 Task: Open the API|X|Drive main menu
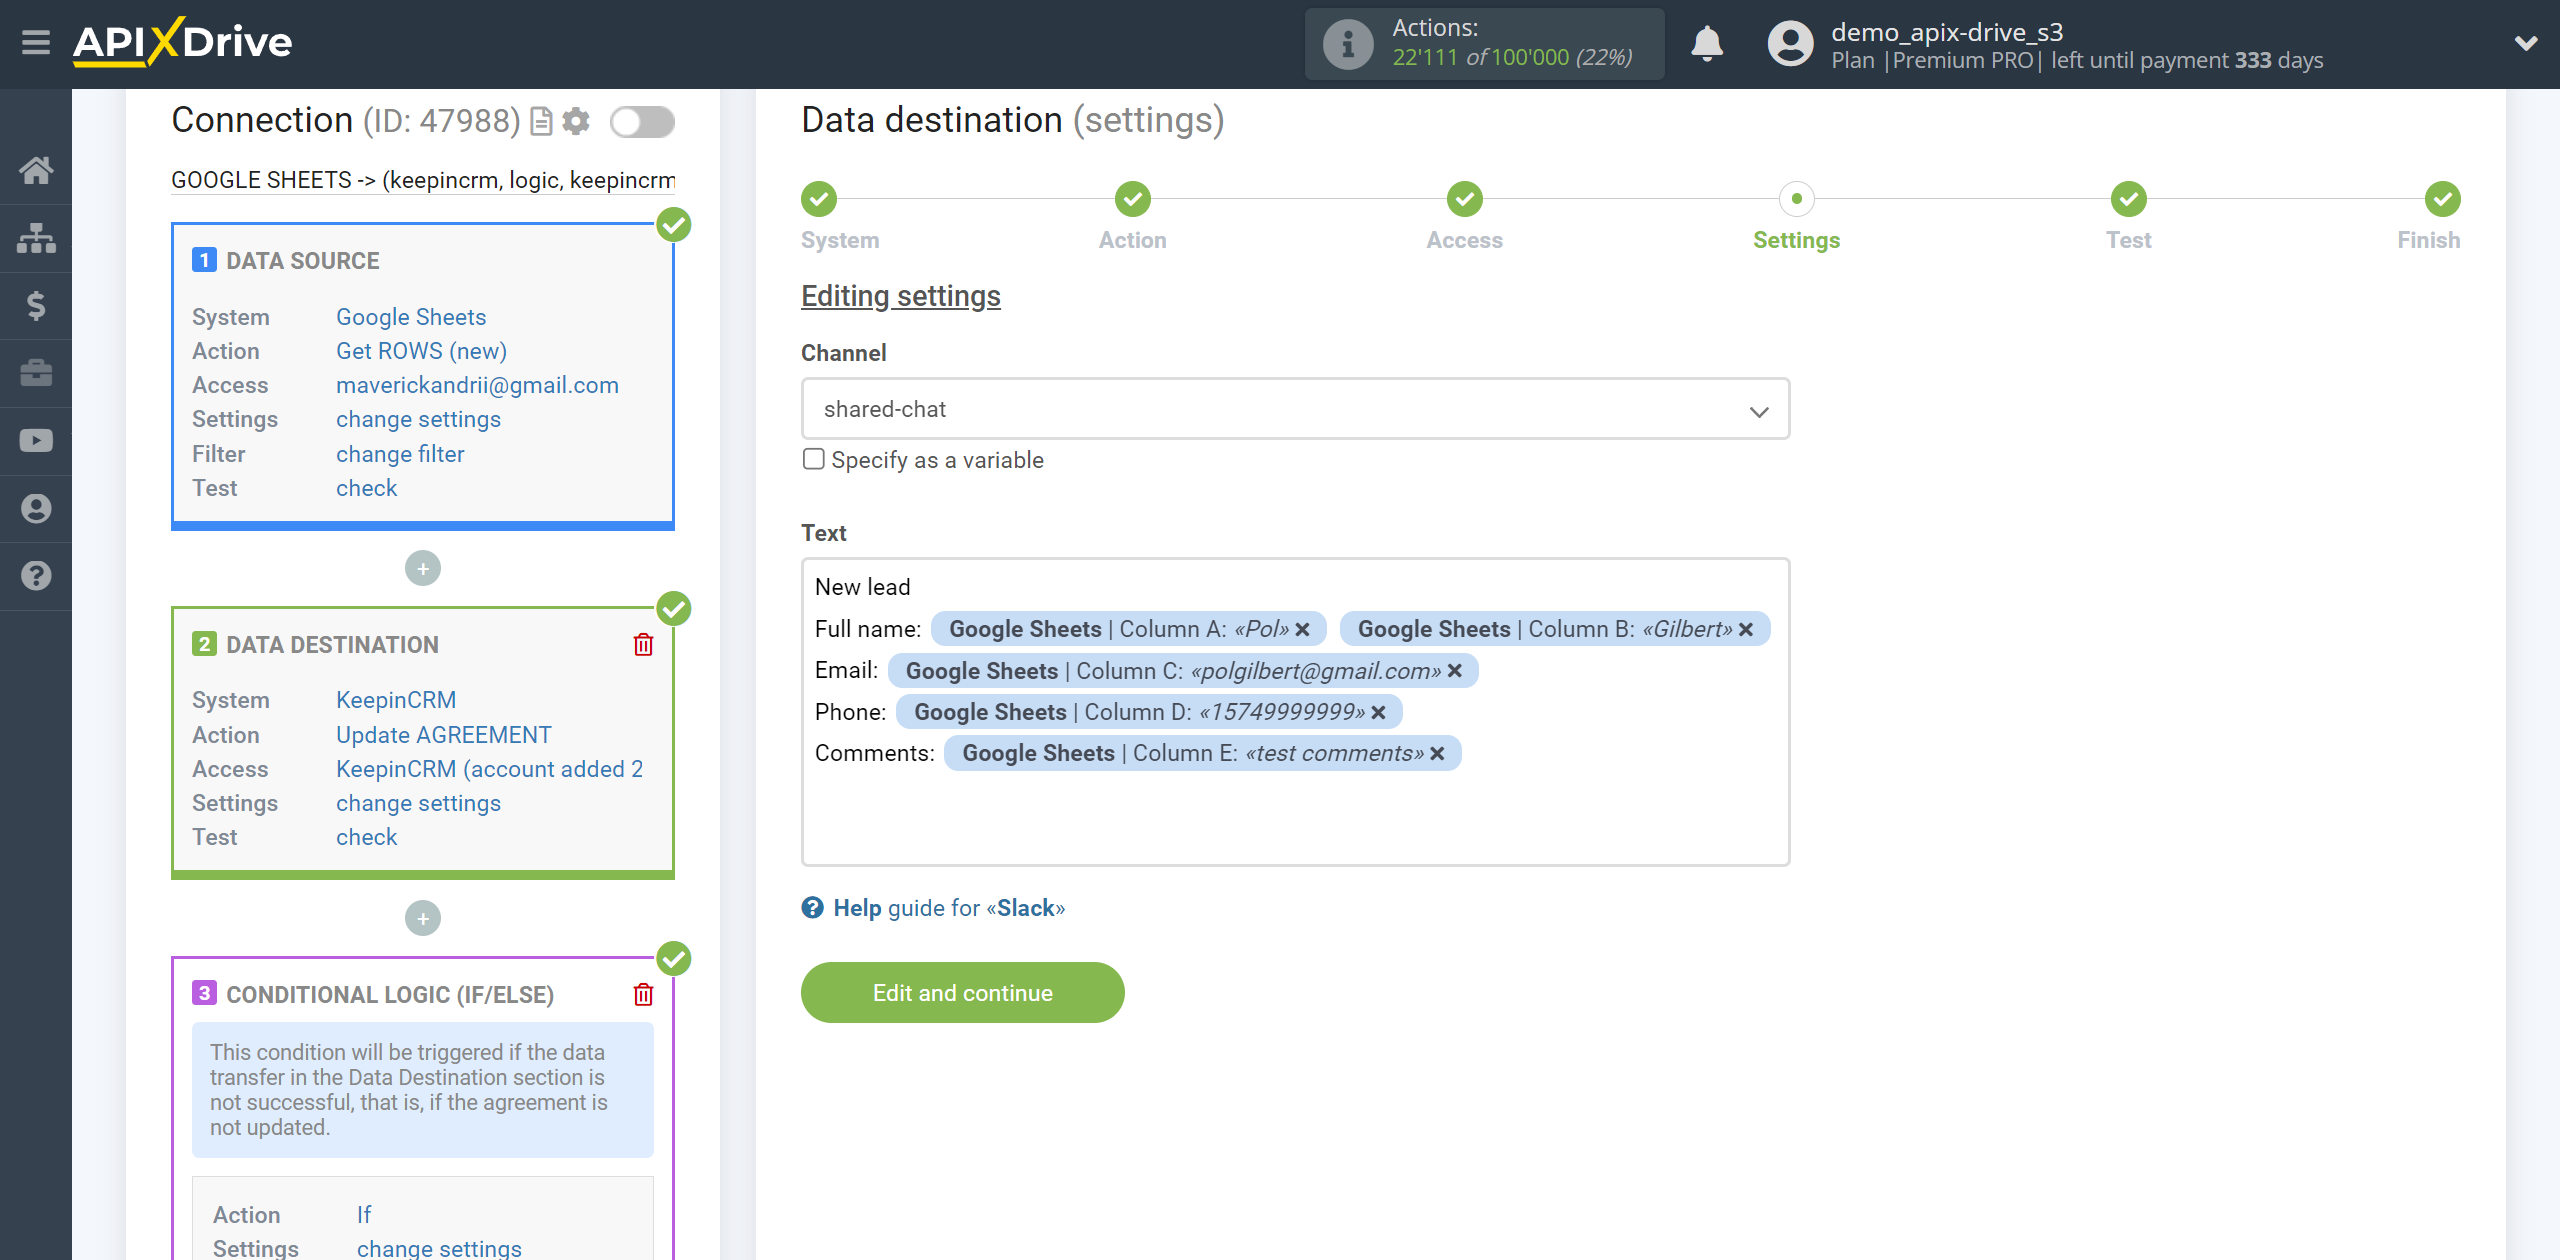(34, 42)
